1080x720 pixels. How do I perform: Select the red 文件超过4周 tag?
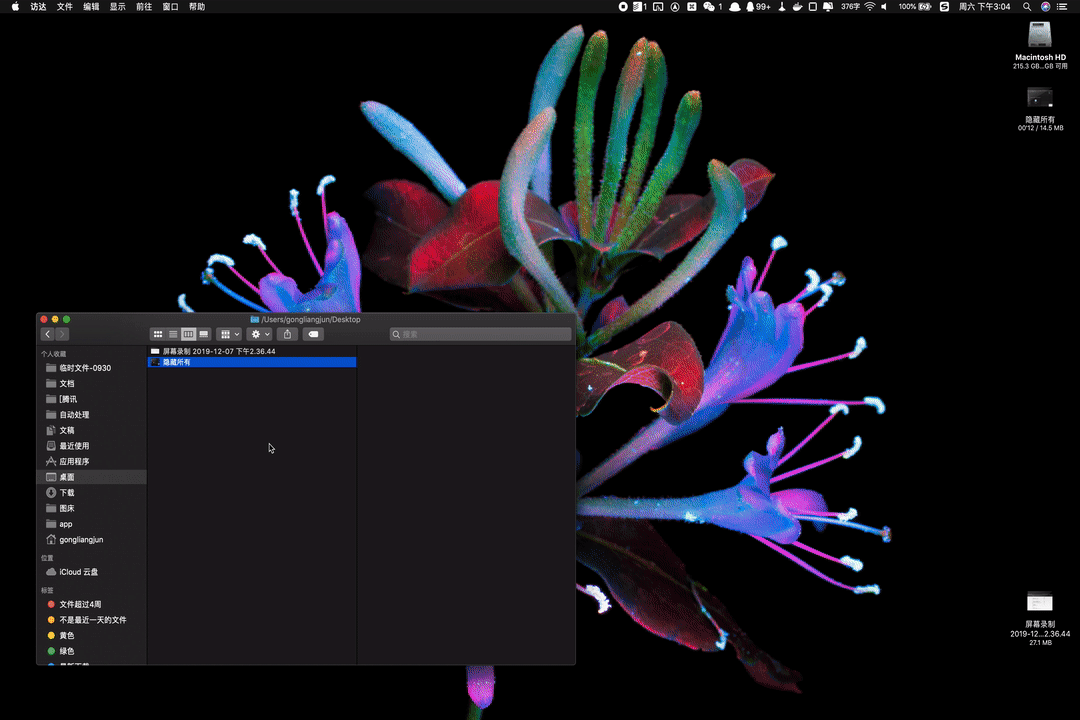(x=79, y=604)
